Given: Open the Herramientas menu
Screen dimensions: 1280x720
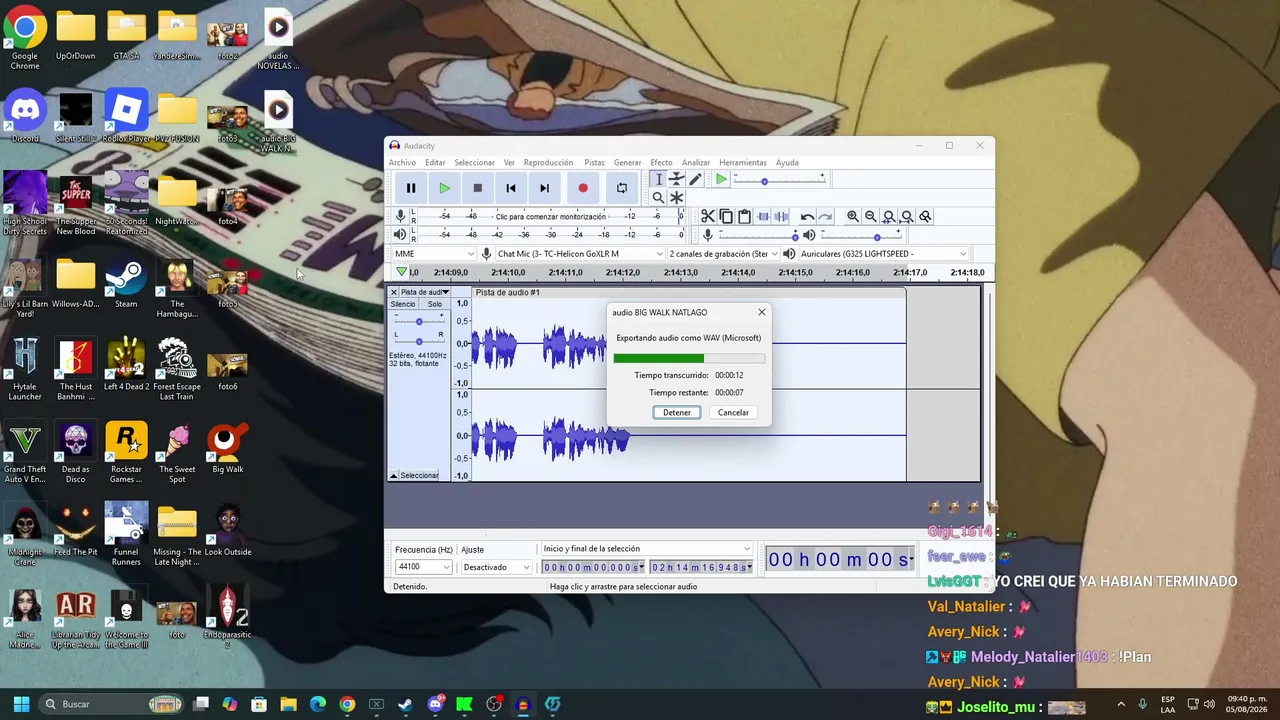Looking at the screenshot, I should (x=743, y=163).
